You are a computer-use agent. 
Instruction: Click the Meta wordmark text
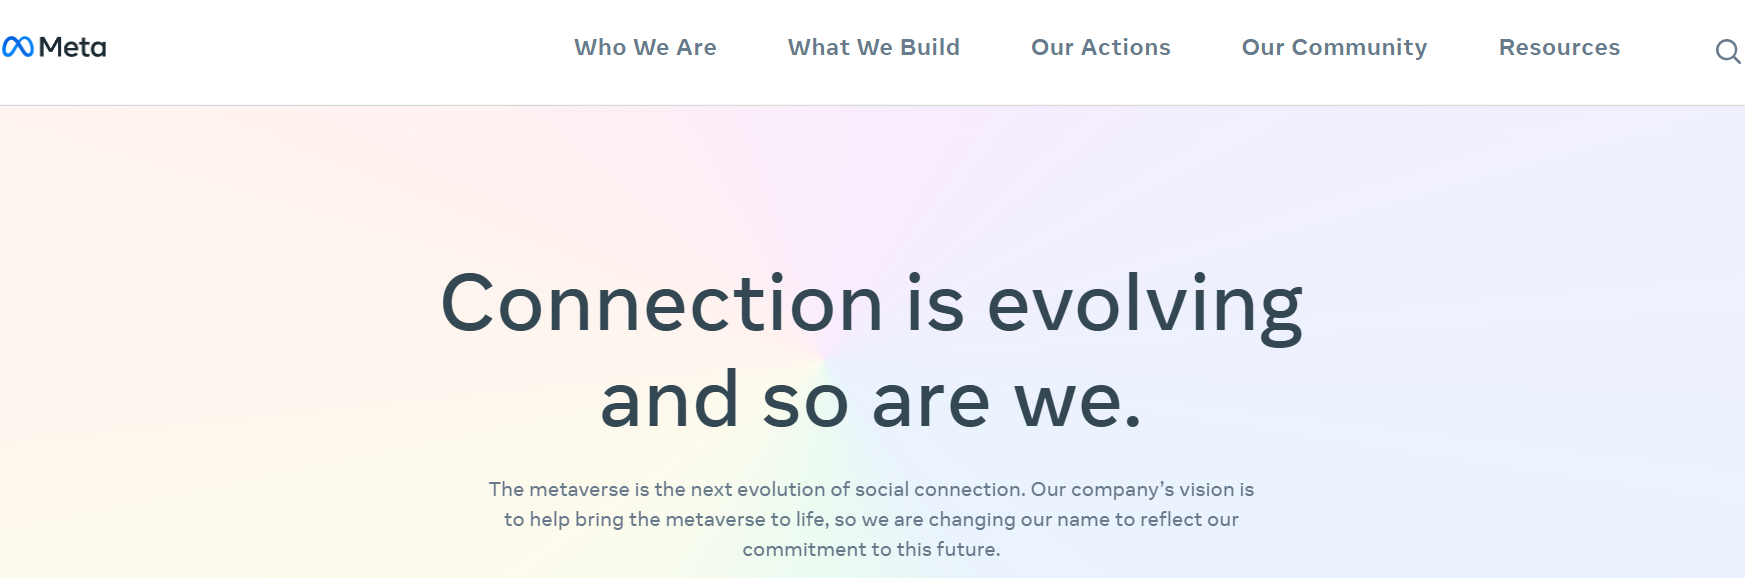coord(72,47)
